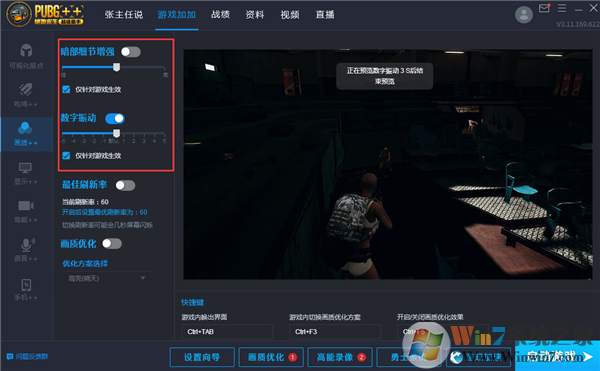Click the Ctrl+TAB hotkey field
This screenshot has width=600, height=371.
(x=227, y=332)
